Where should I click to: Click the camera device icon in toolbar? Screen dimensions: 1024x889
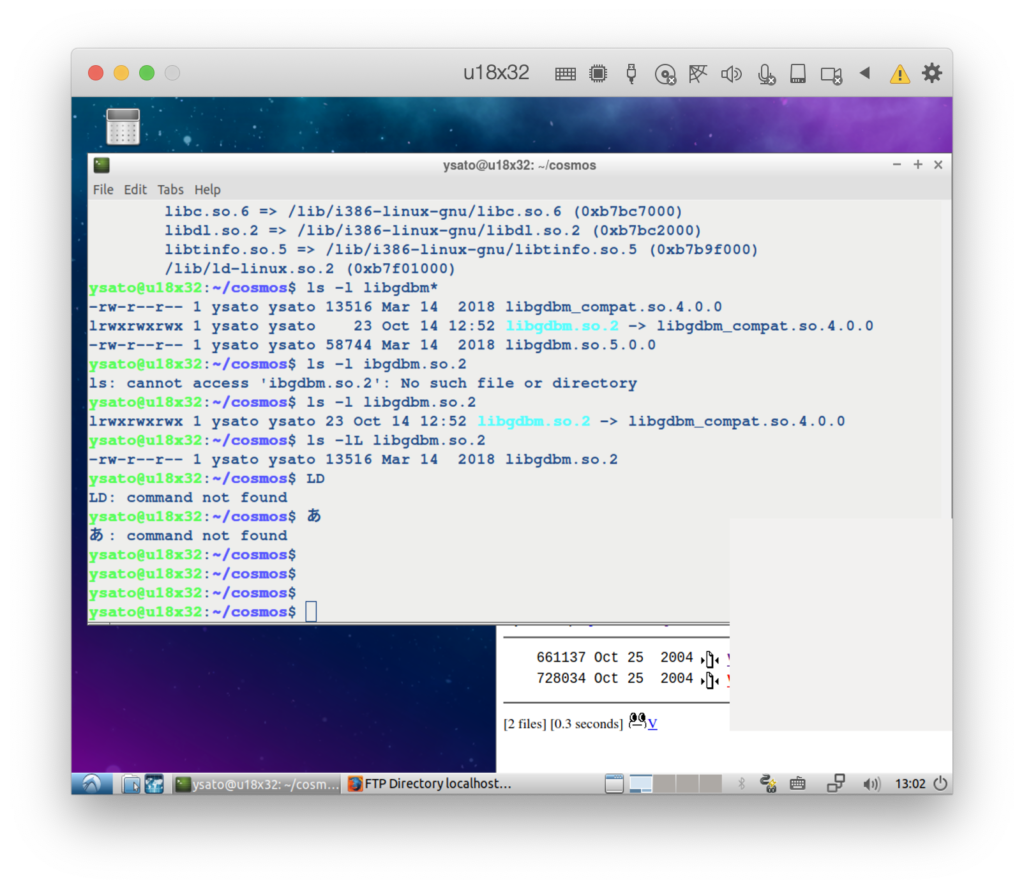point(831,73)
